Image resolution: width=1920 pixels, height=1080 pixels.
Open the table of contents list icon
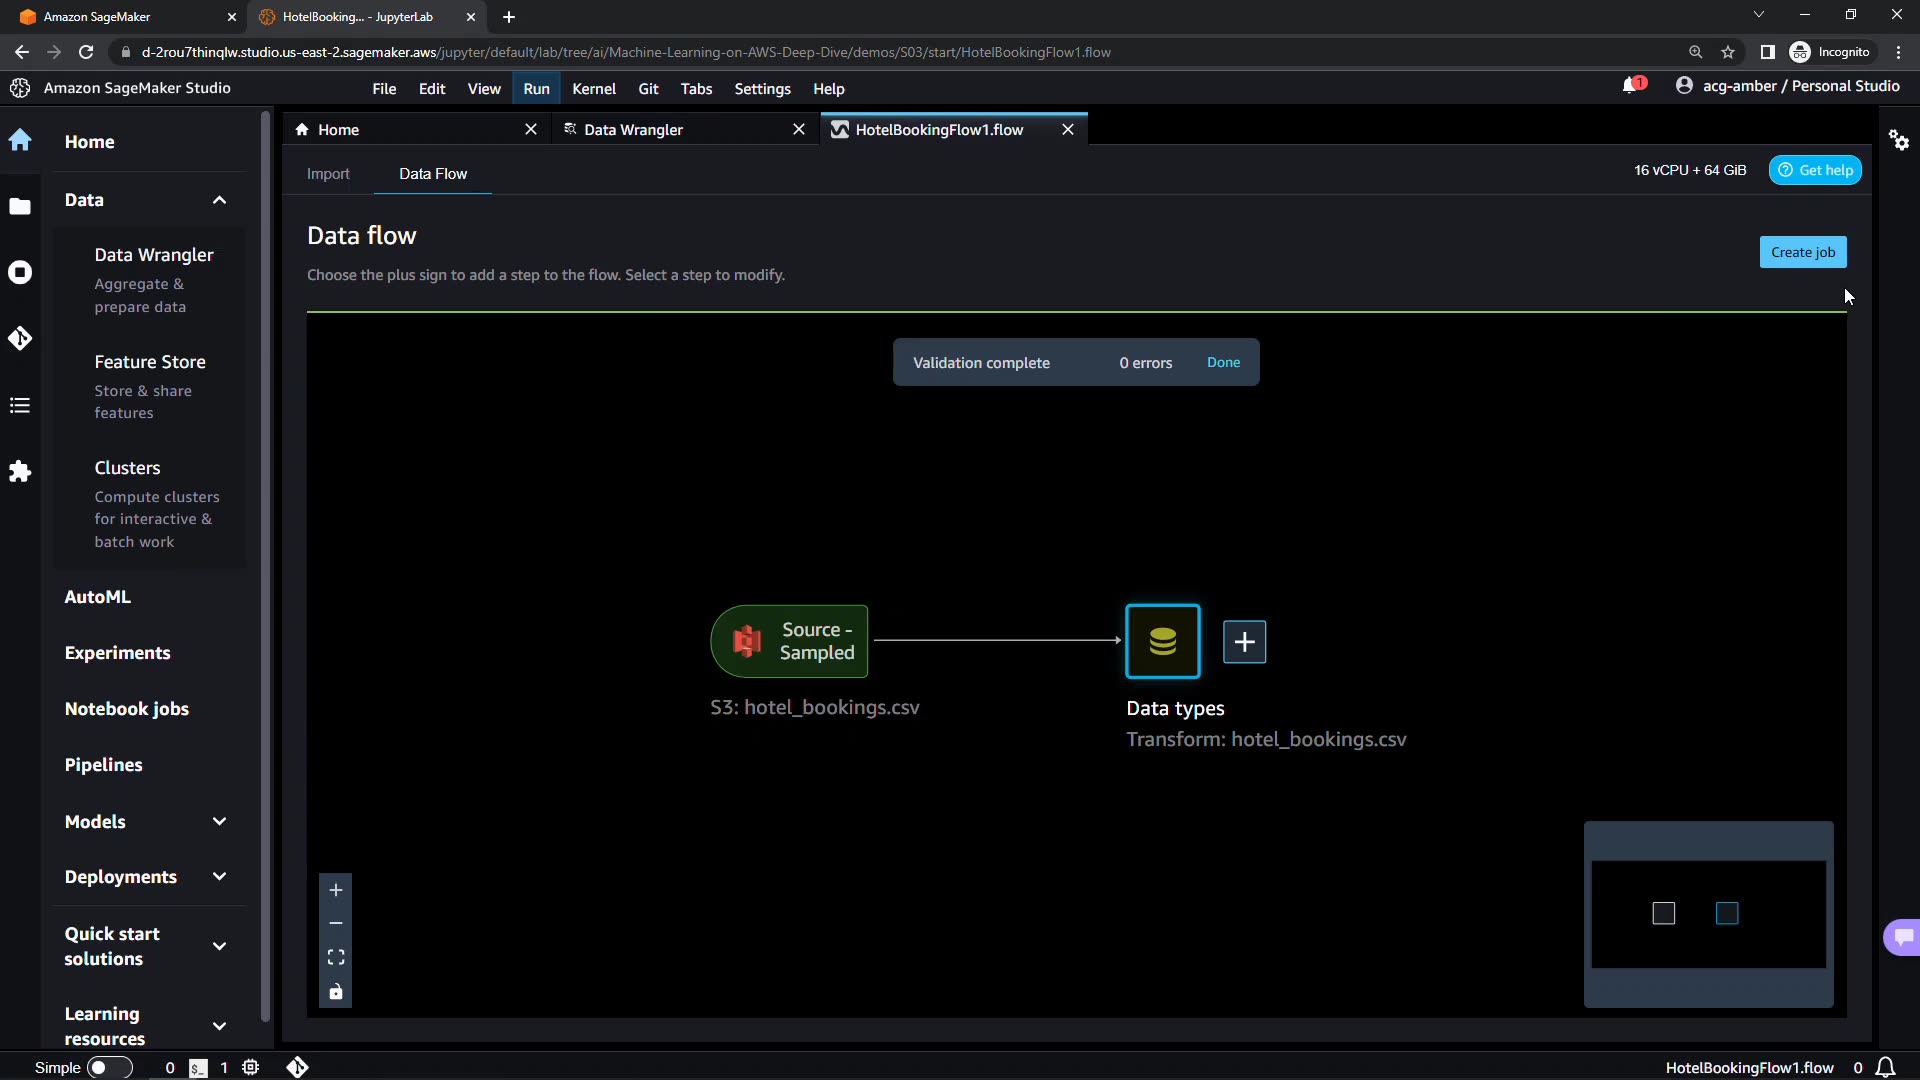pos(20,405)
